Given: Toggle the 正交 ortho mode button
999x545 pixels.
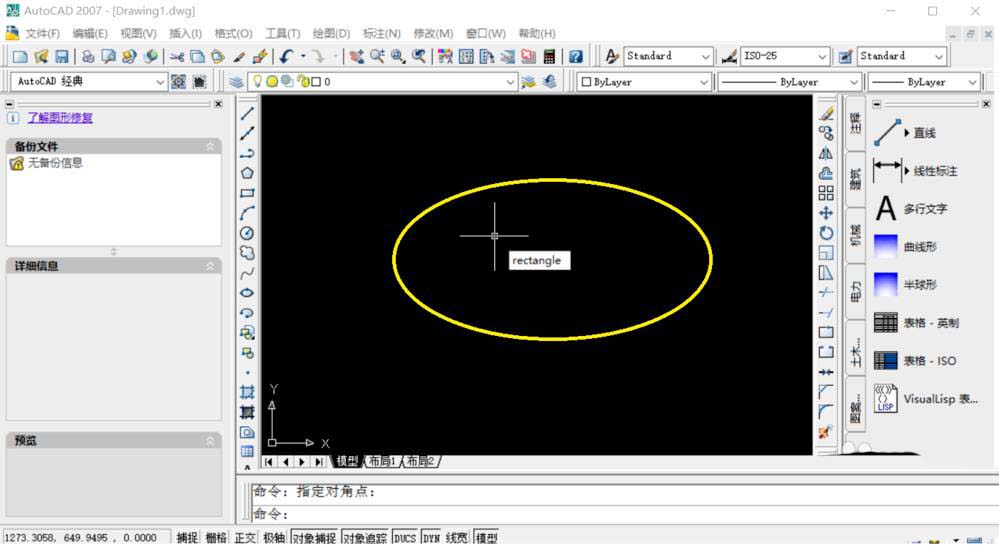Looking at the screenshot, I should click(245, 537).
